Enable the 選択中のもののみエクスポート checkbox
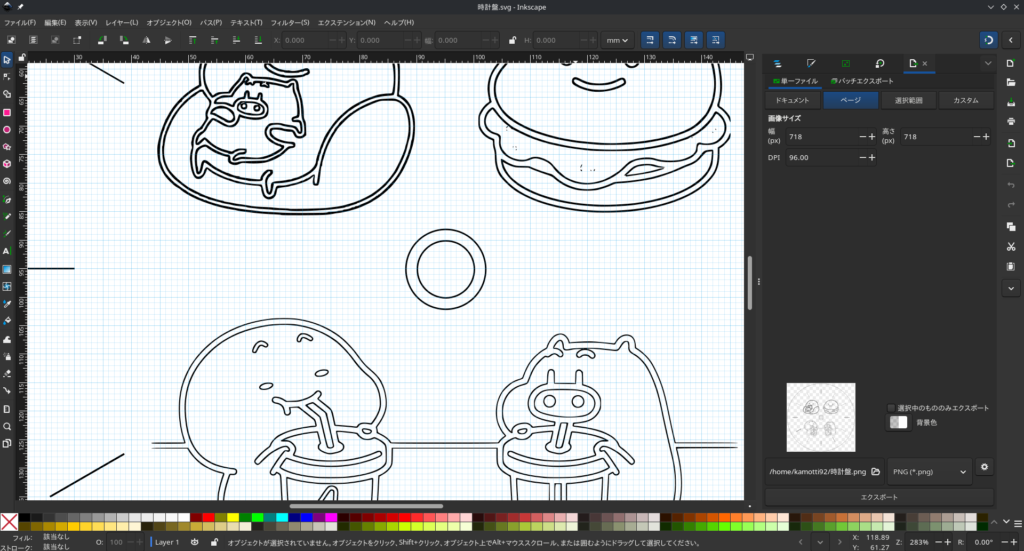This screenshot has height=551, width=1024. tap(891, 408)
